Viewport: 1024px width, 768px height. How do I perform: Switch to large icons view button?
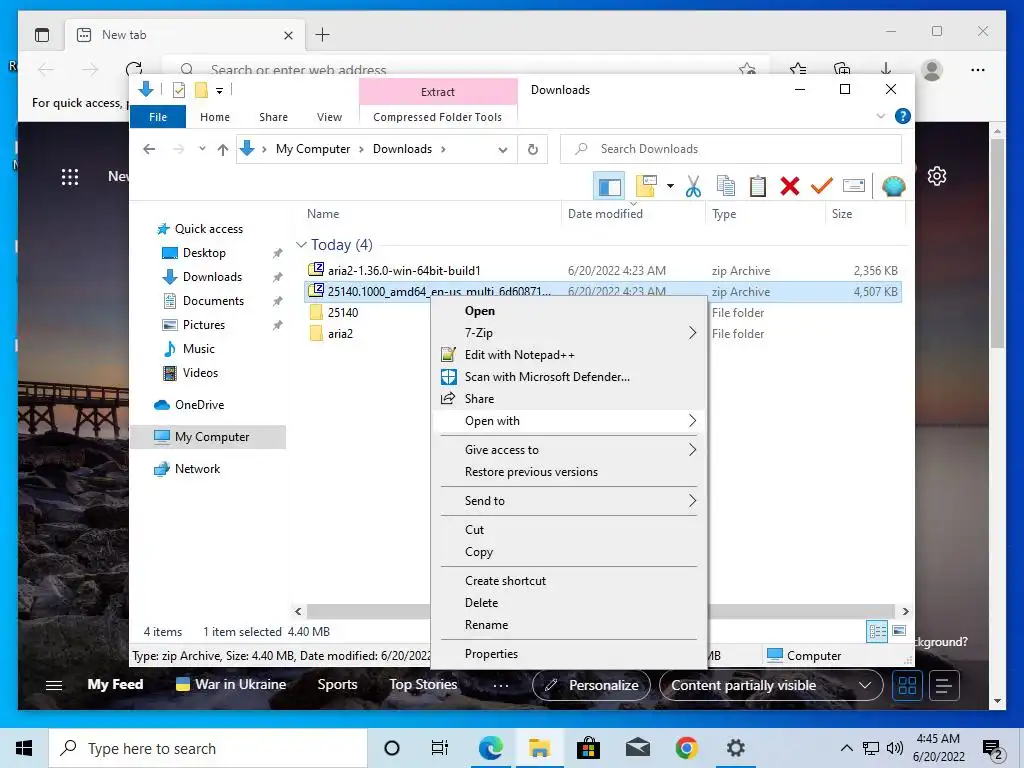tap(899, 631)
